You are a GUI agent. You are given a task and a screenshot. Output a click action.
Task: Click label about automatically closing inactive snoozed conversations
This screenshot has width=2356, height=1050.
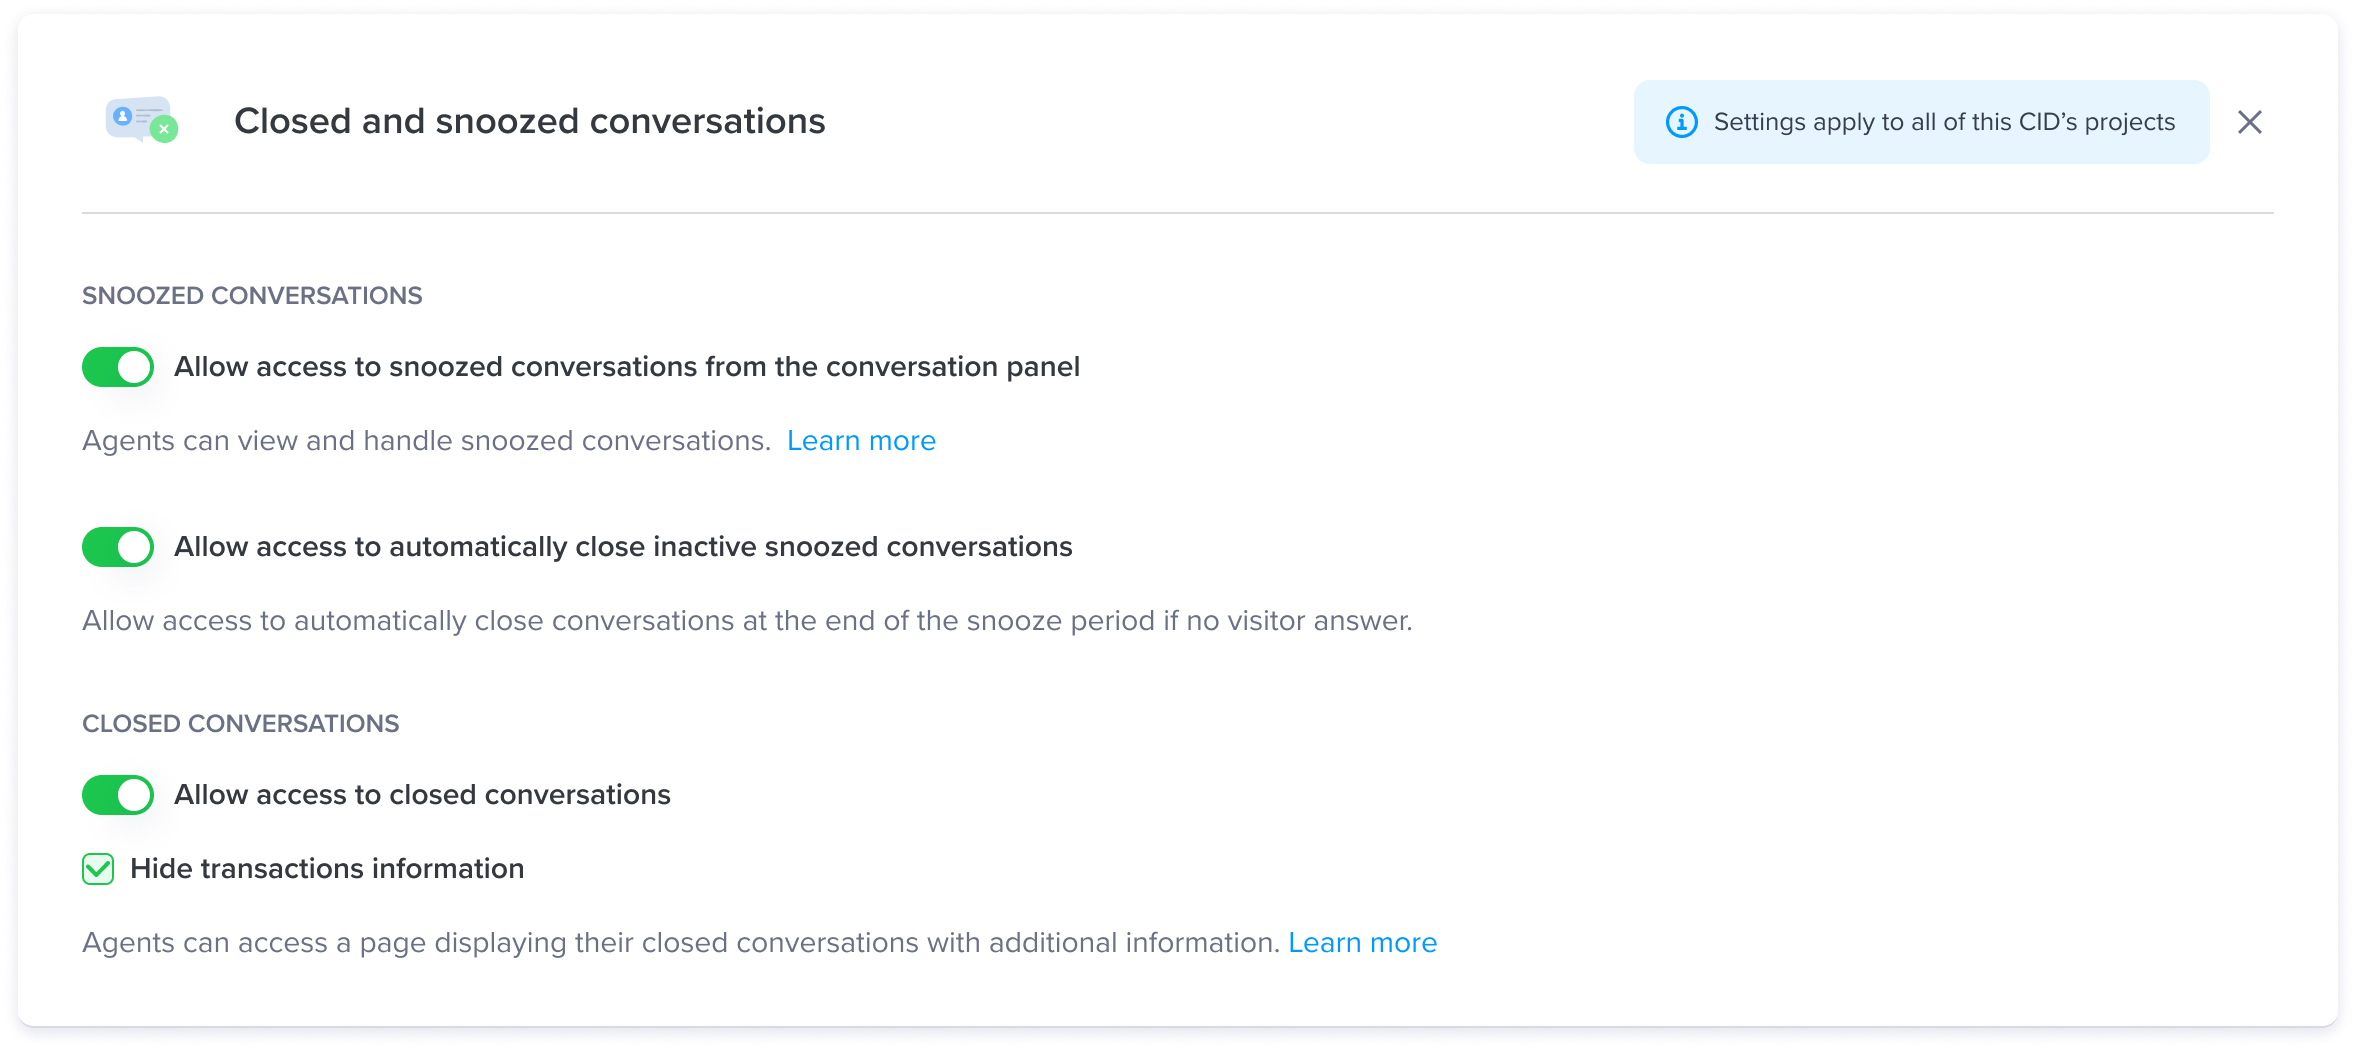click(623, 547)
